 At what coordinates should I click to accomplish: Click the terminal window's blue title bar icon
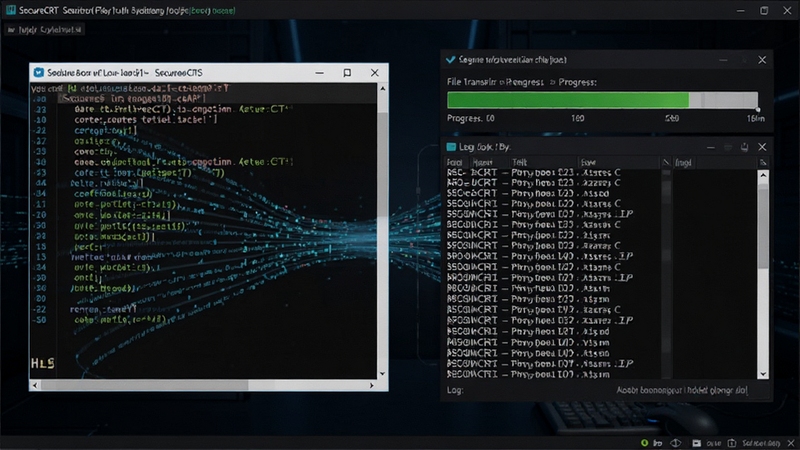[39, 73]
